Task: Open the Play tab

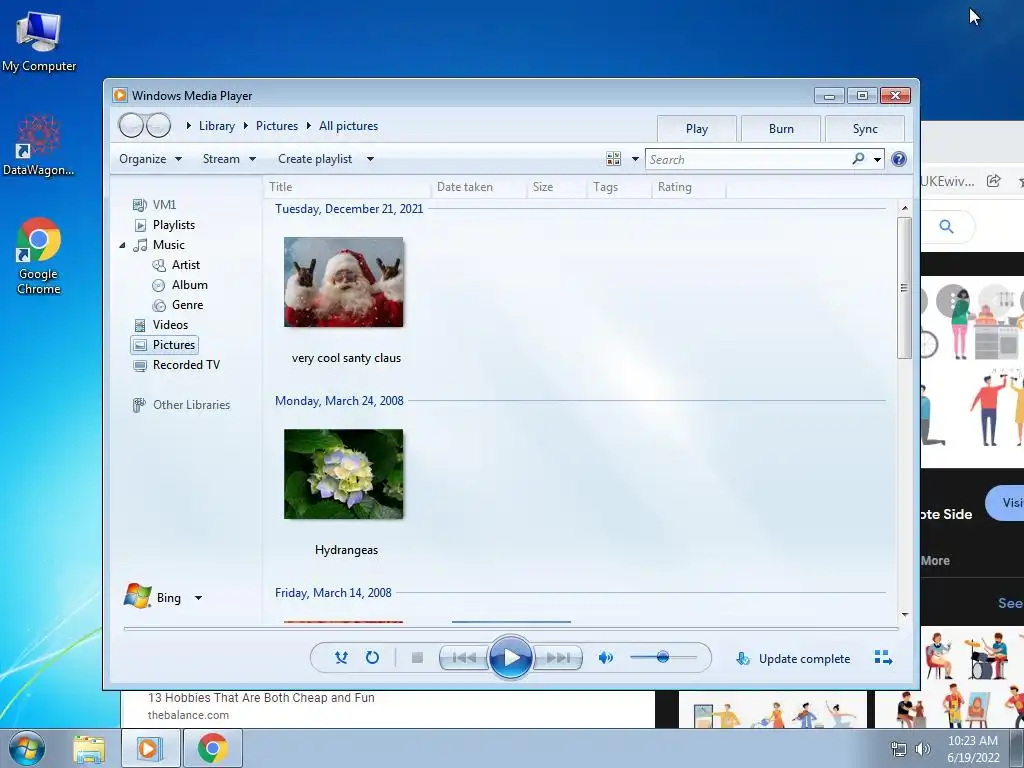Action: pos(697,129)
